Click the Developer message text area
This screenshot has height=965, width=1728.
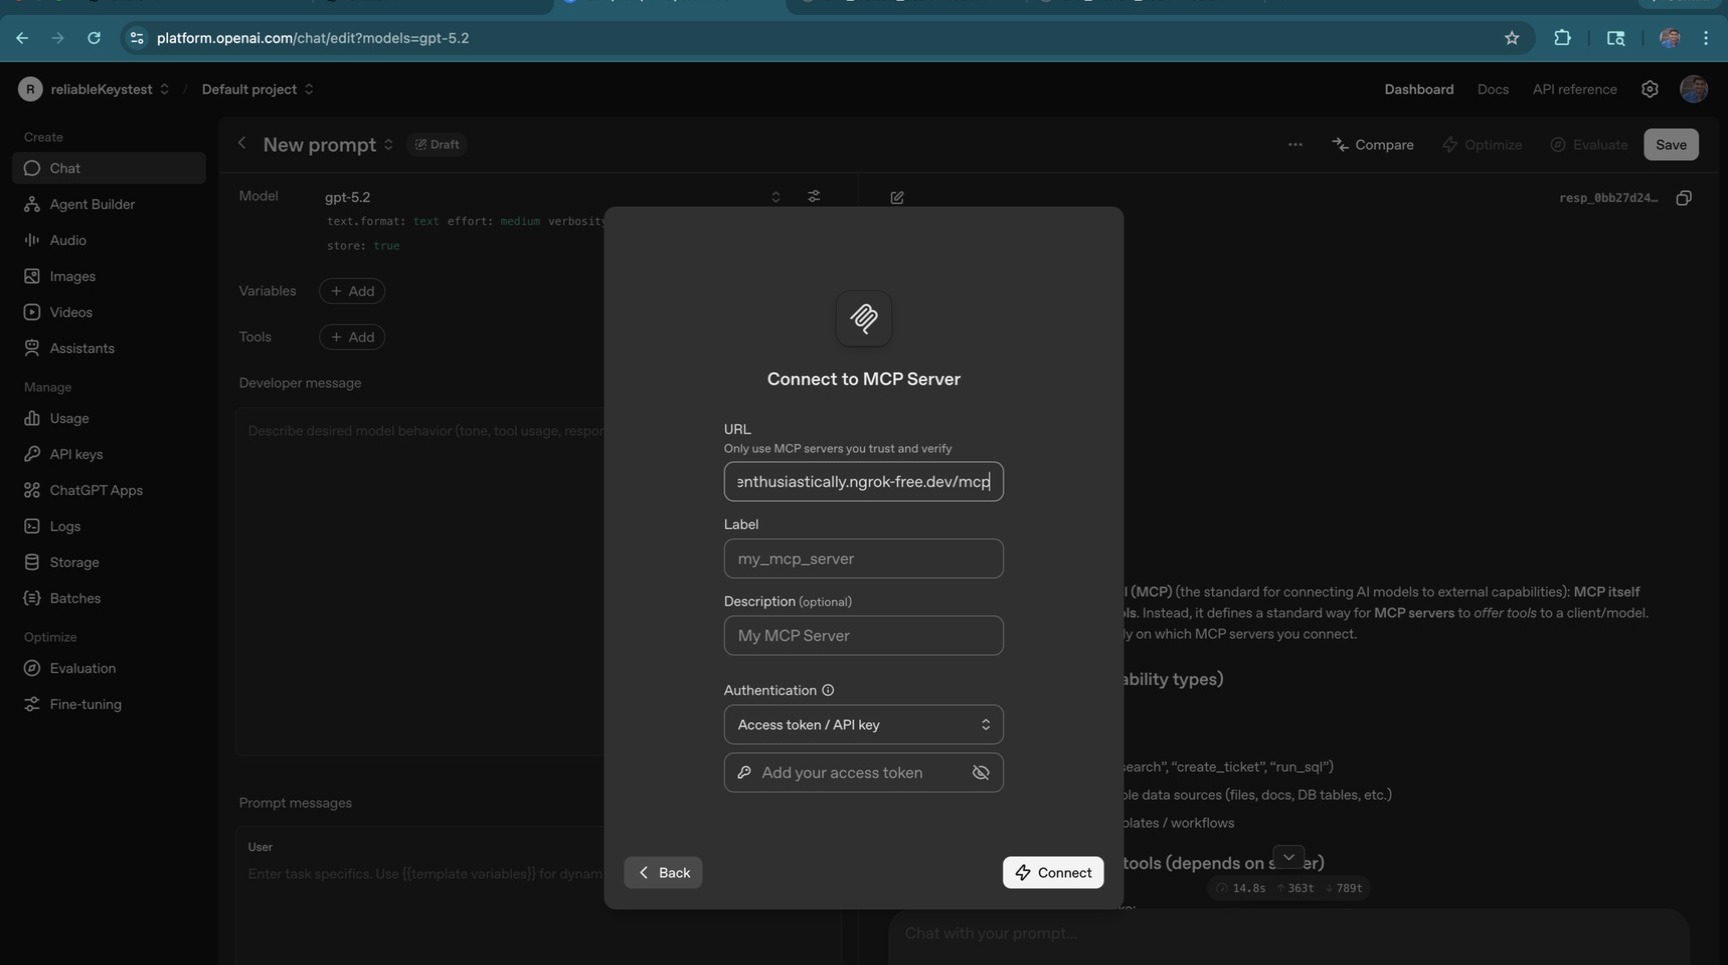(x=420, y=580)
